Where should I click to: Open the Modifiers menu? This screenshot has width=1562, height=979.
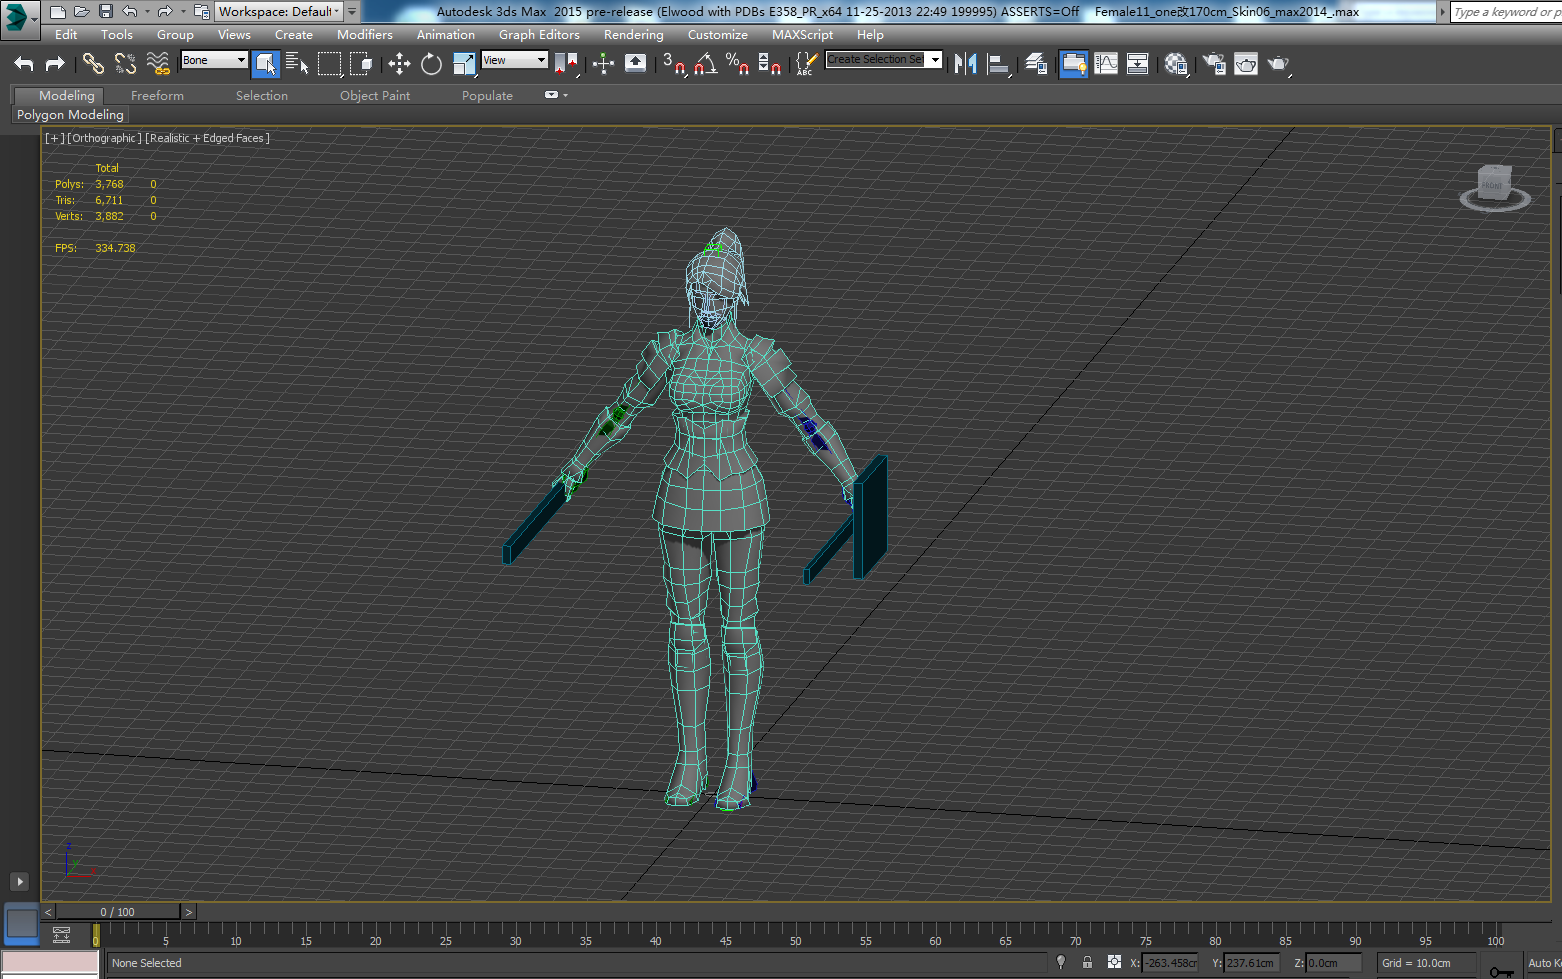tap(365, 35)
